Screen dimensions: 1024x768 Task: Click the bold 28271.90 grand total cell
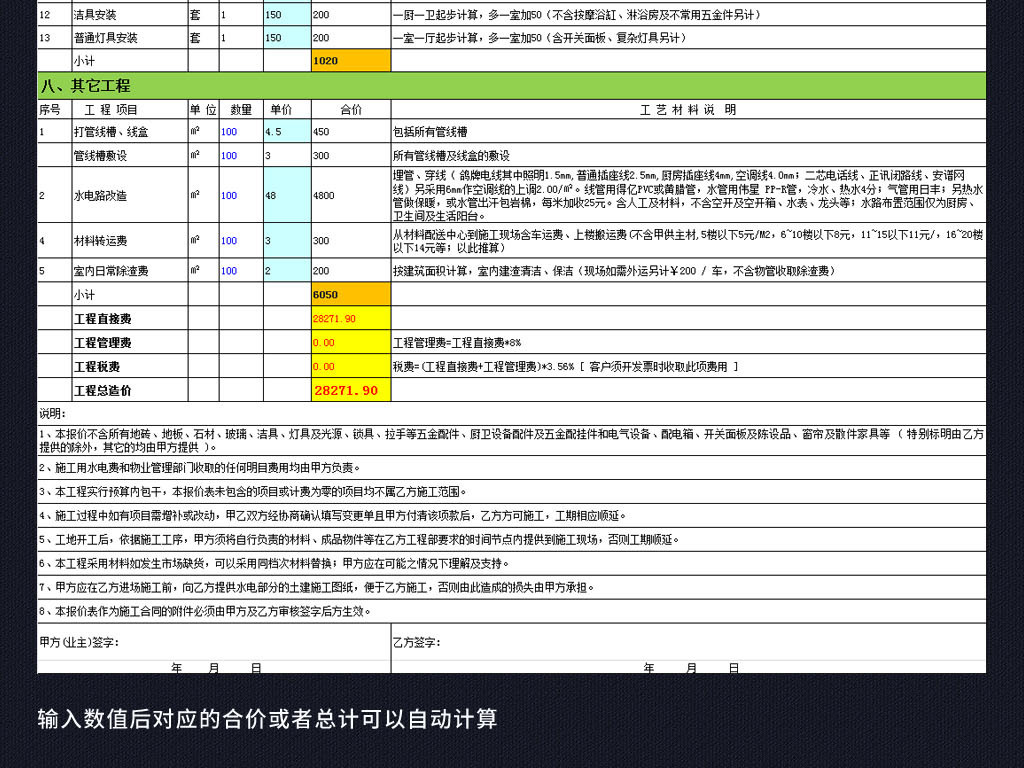pyautogui.click(x=351, y=391)
